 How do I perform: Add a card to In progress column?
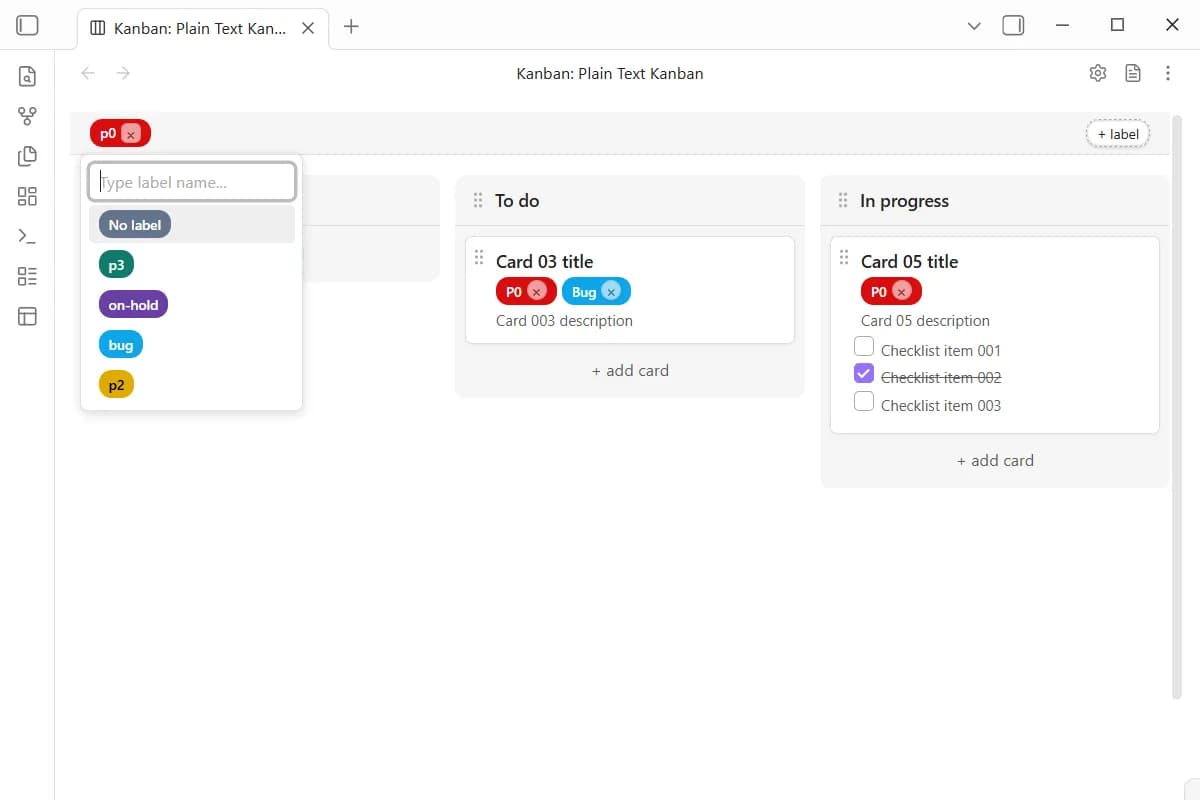click(x=995, y=461)
